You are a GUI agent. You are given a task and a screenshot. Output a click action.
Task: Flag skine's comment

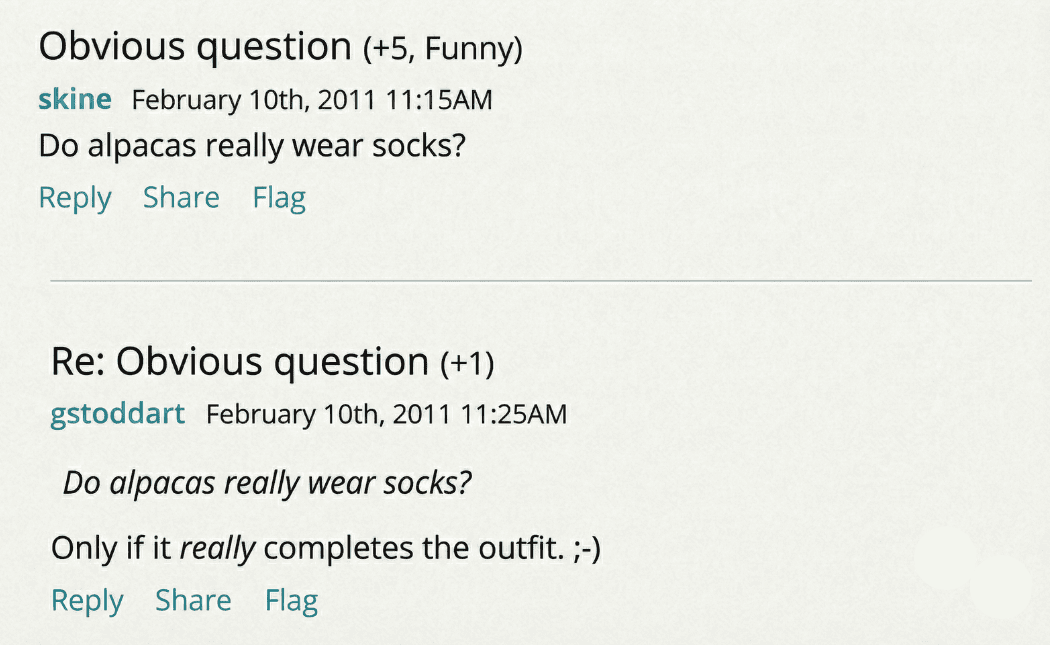[279, 198]
